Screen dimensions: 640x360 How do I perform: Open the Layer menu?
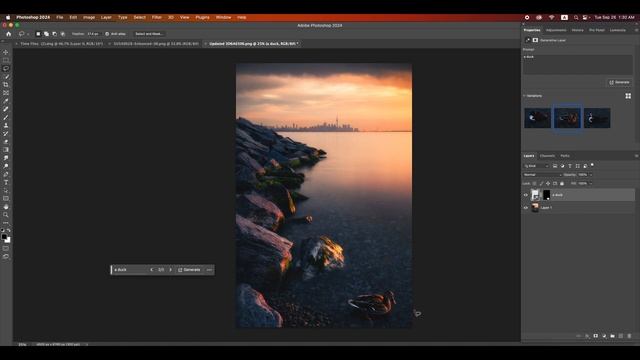coord(106,18)
